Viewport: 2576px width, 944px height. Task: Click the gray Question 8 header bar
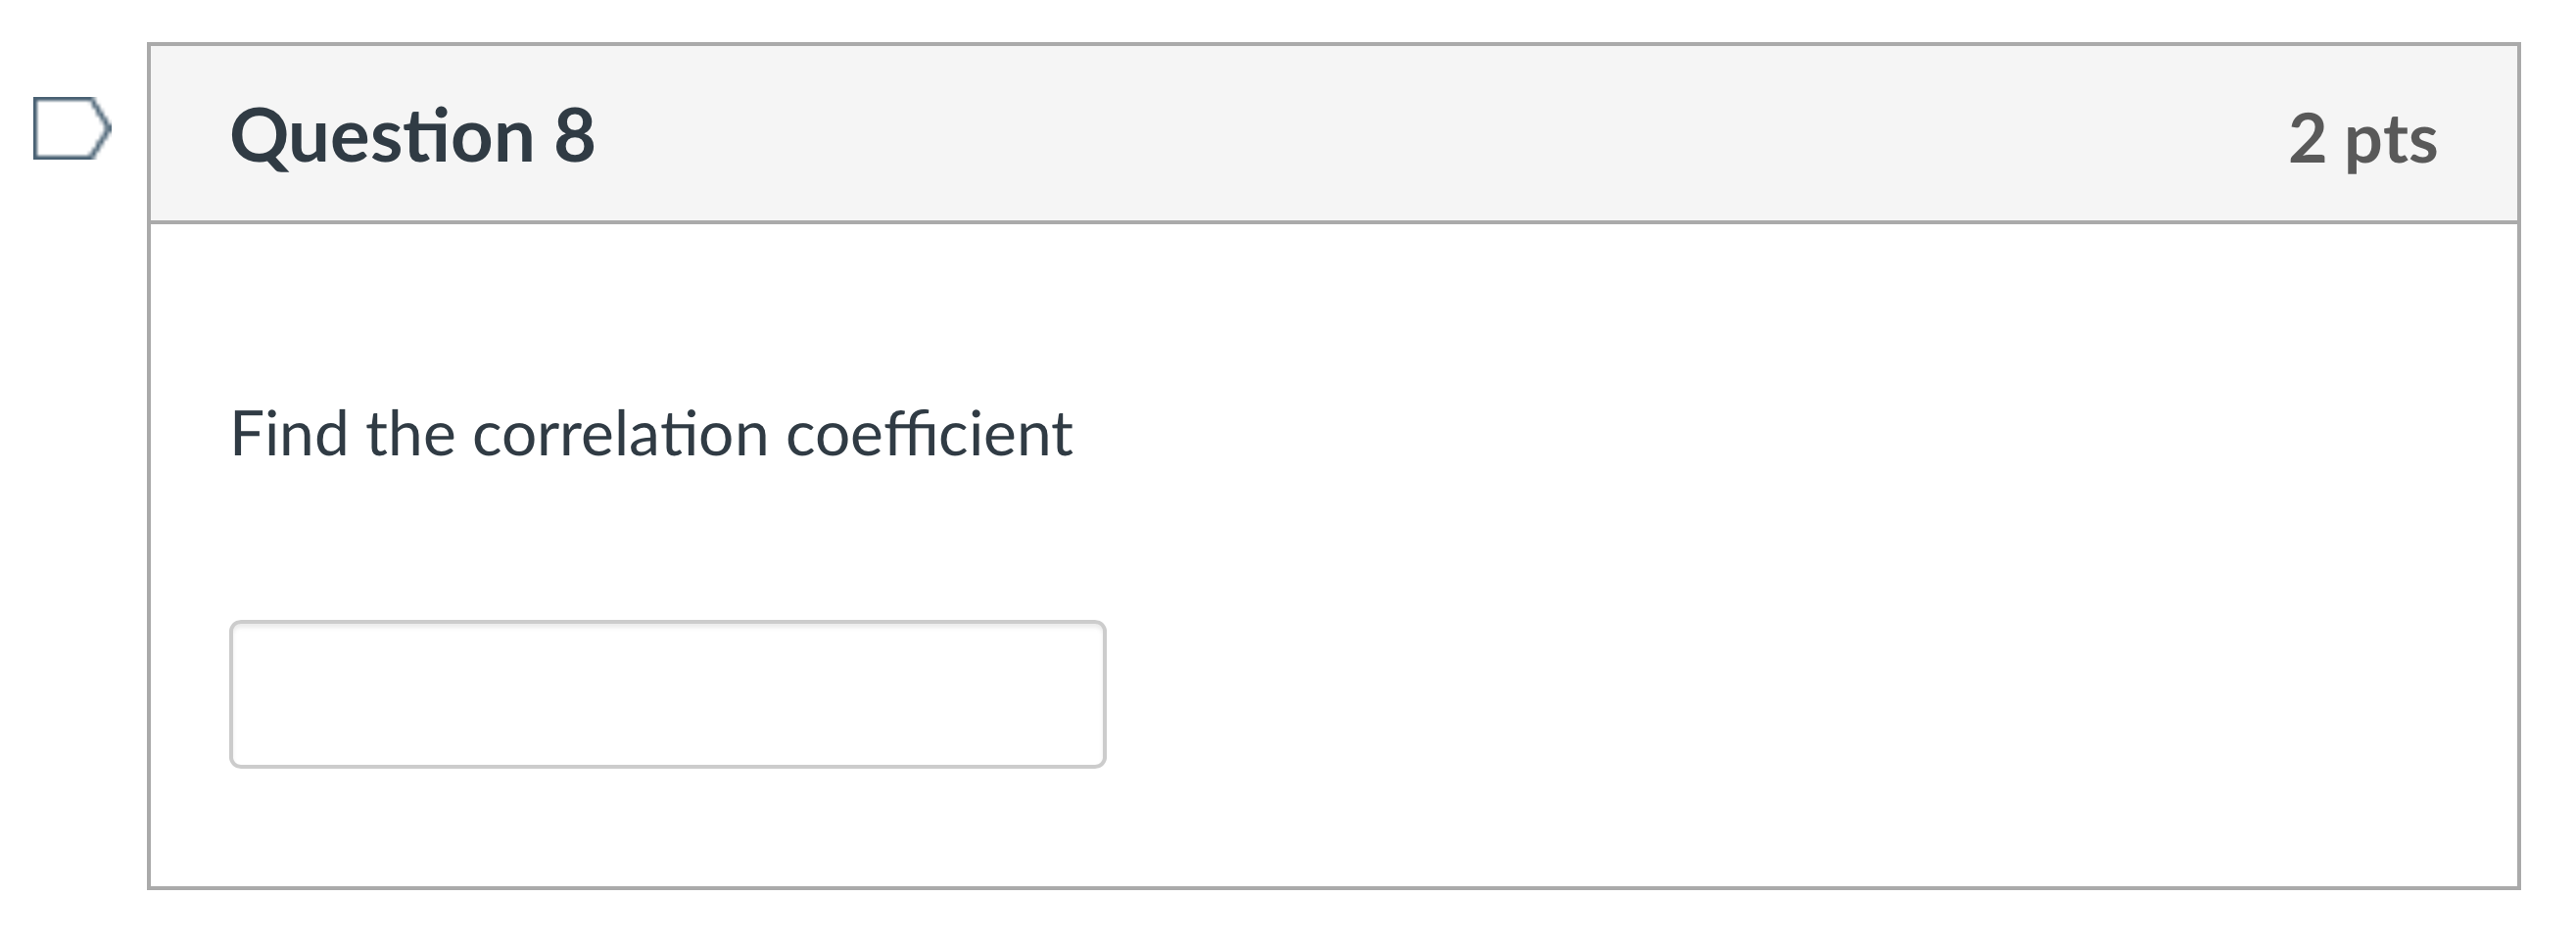(x=1333, y=134)
